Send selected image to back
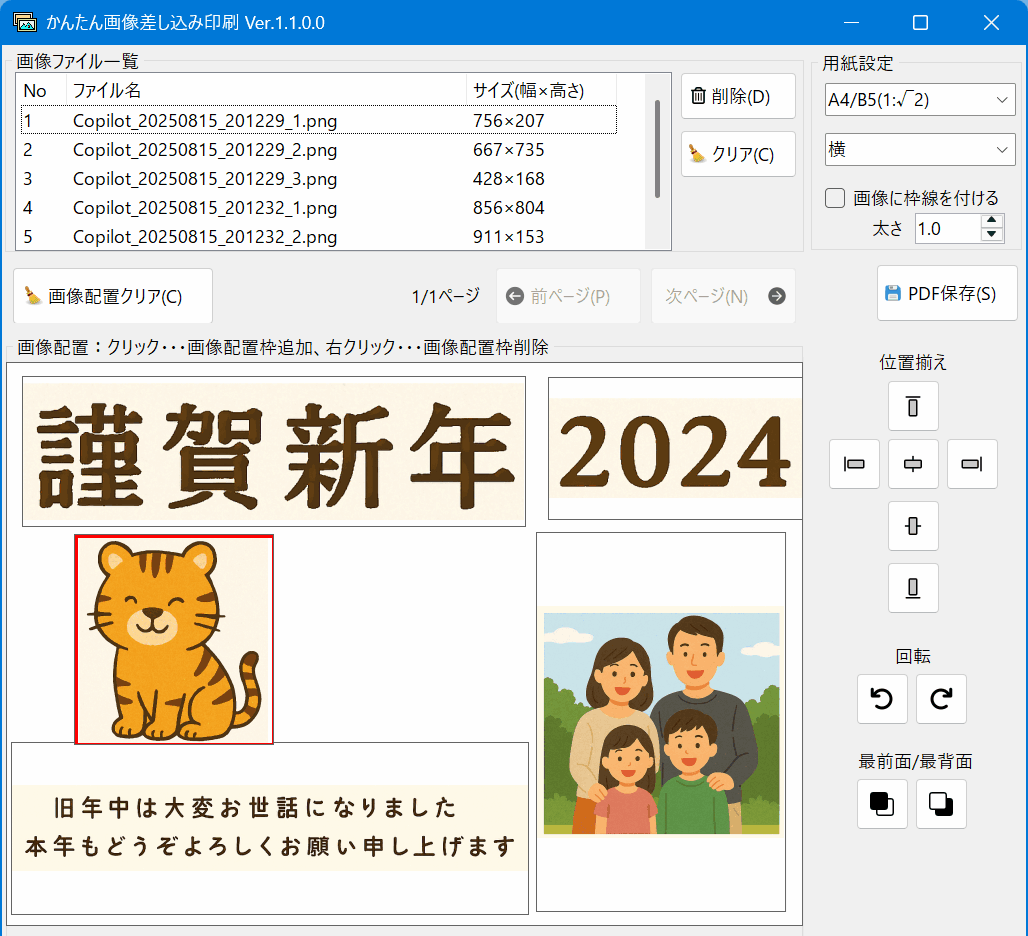Image resolution: width=1028 pixels, height=936 pixels. point(941,804)
